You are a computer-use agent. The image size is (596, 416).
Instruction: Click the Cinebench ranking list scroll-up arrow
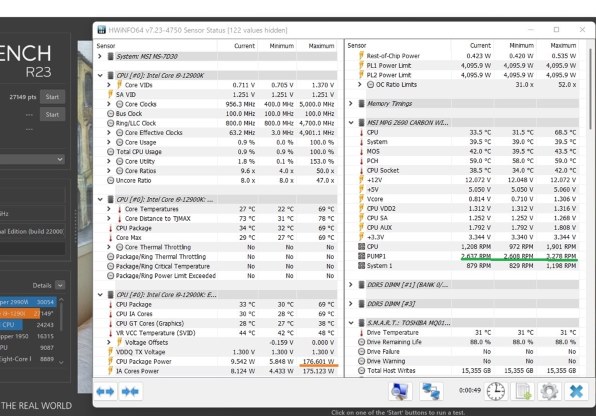coord(61,300)
